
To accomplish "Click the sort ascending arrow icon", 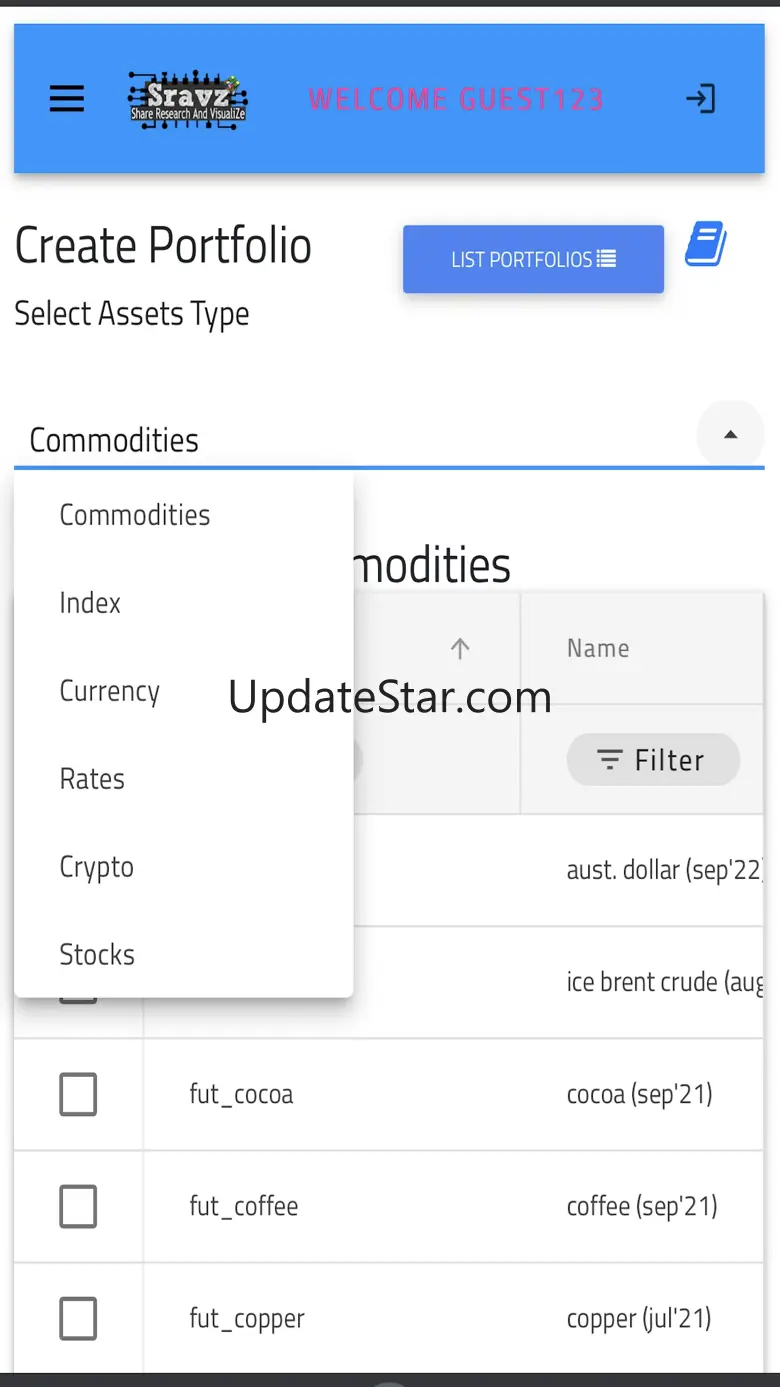I will [x=460, y=649].
